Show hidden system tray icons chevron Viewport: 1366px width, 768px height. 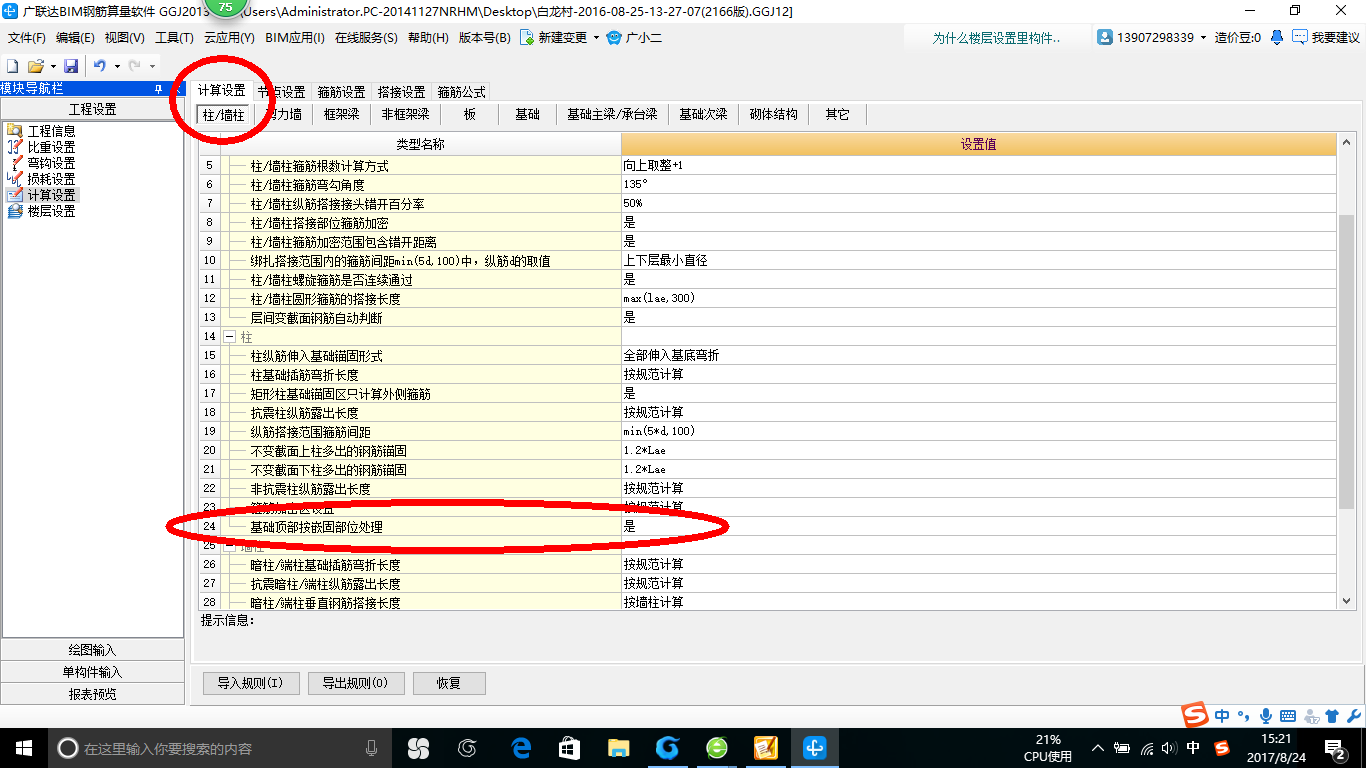1098,748
